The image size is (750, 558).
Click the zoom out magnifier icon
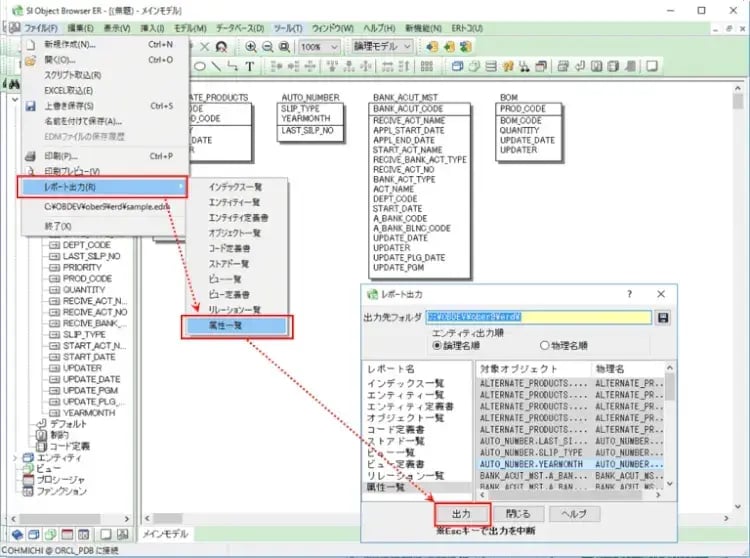coord(267,47)
